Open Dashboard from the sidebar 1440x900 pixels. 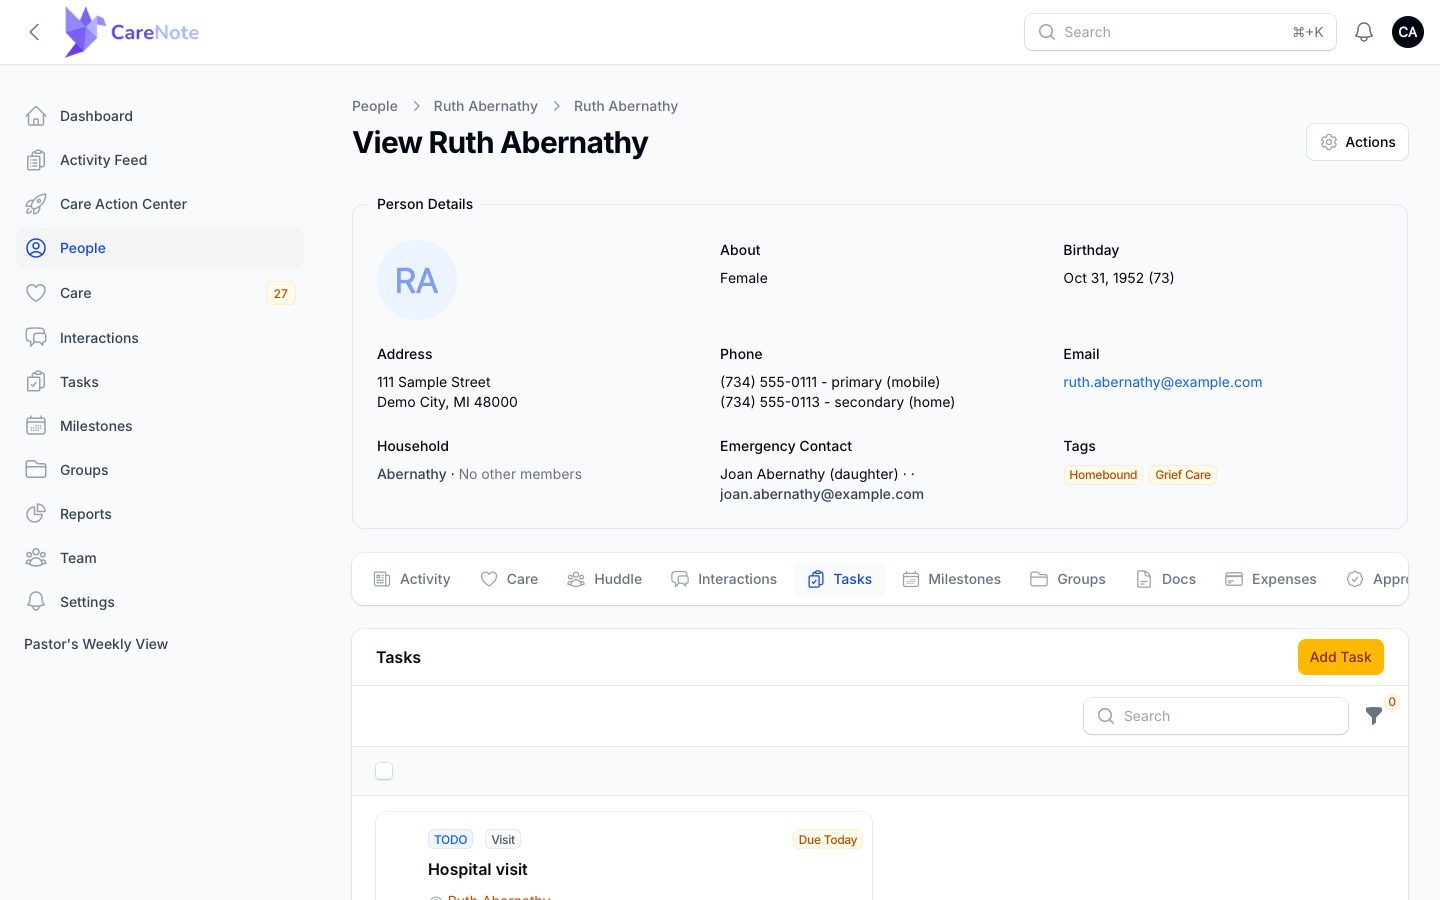pyautogui.click(x=160, y=116)
